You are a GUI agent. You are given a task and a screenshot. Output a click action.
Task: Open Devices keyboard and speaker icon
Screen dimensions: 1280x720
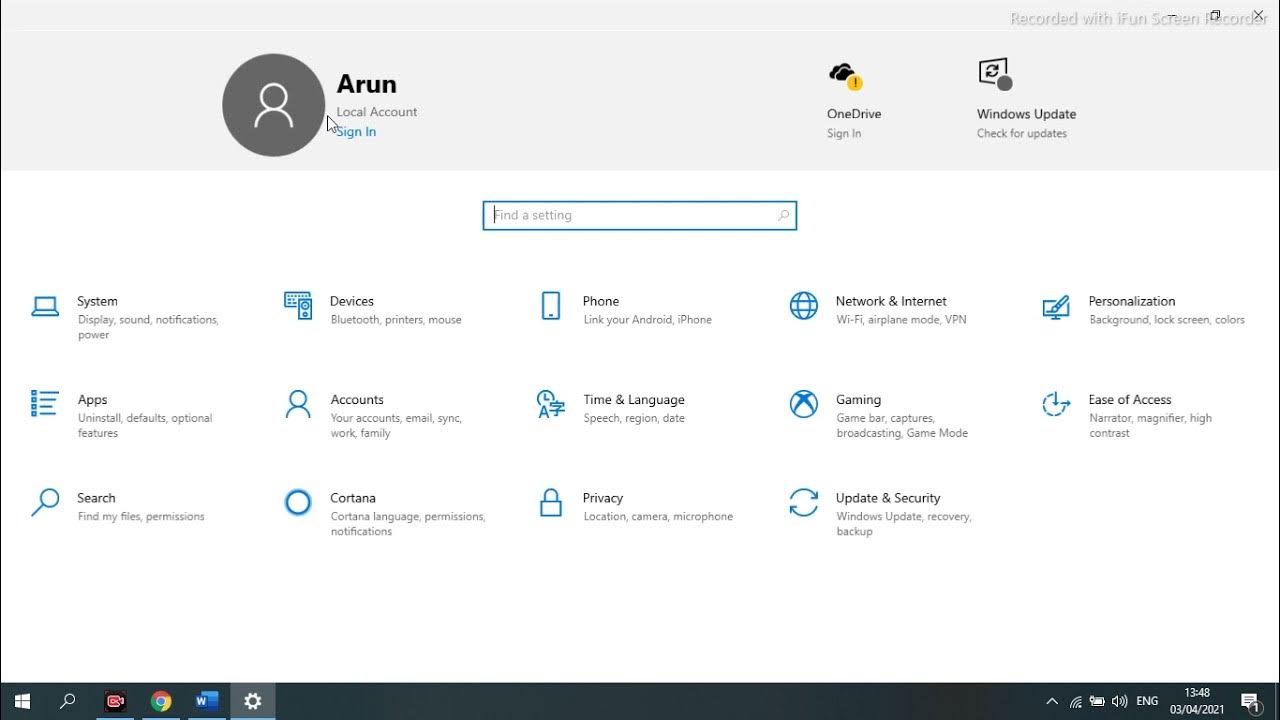(x=298, y=306)
